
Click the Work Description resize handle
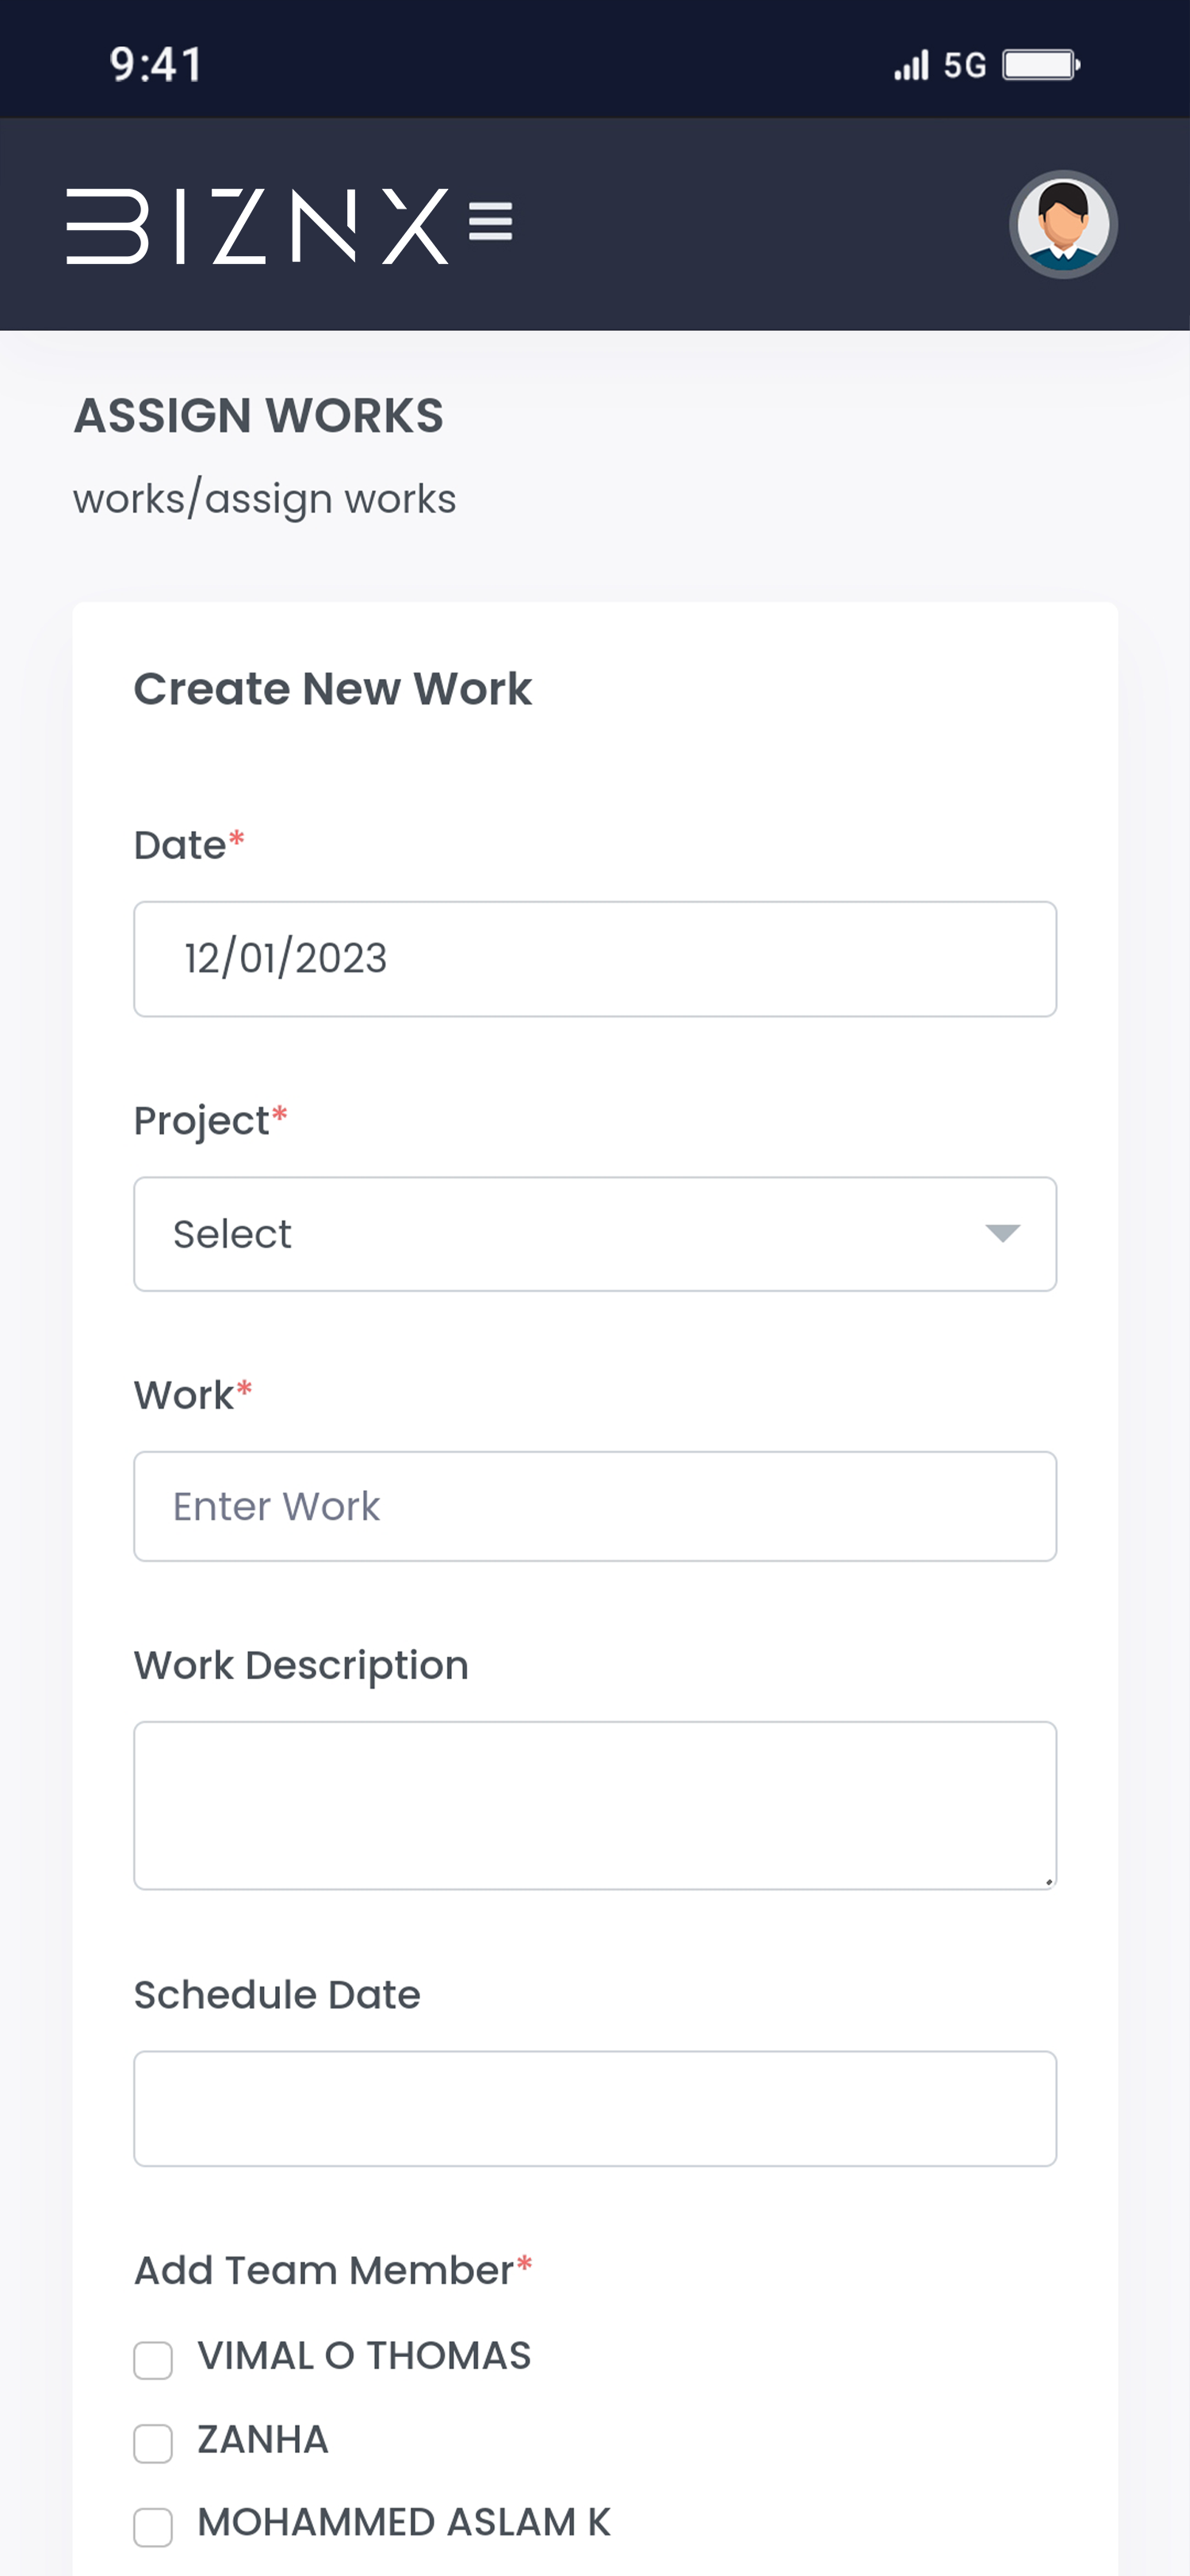(x=1048, y=1881)
